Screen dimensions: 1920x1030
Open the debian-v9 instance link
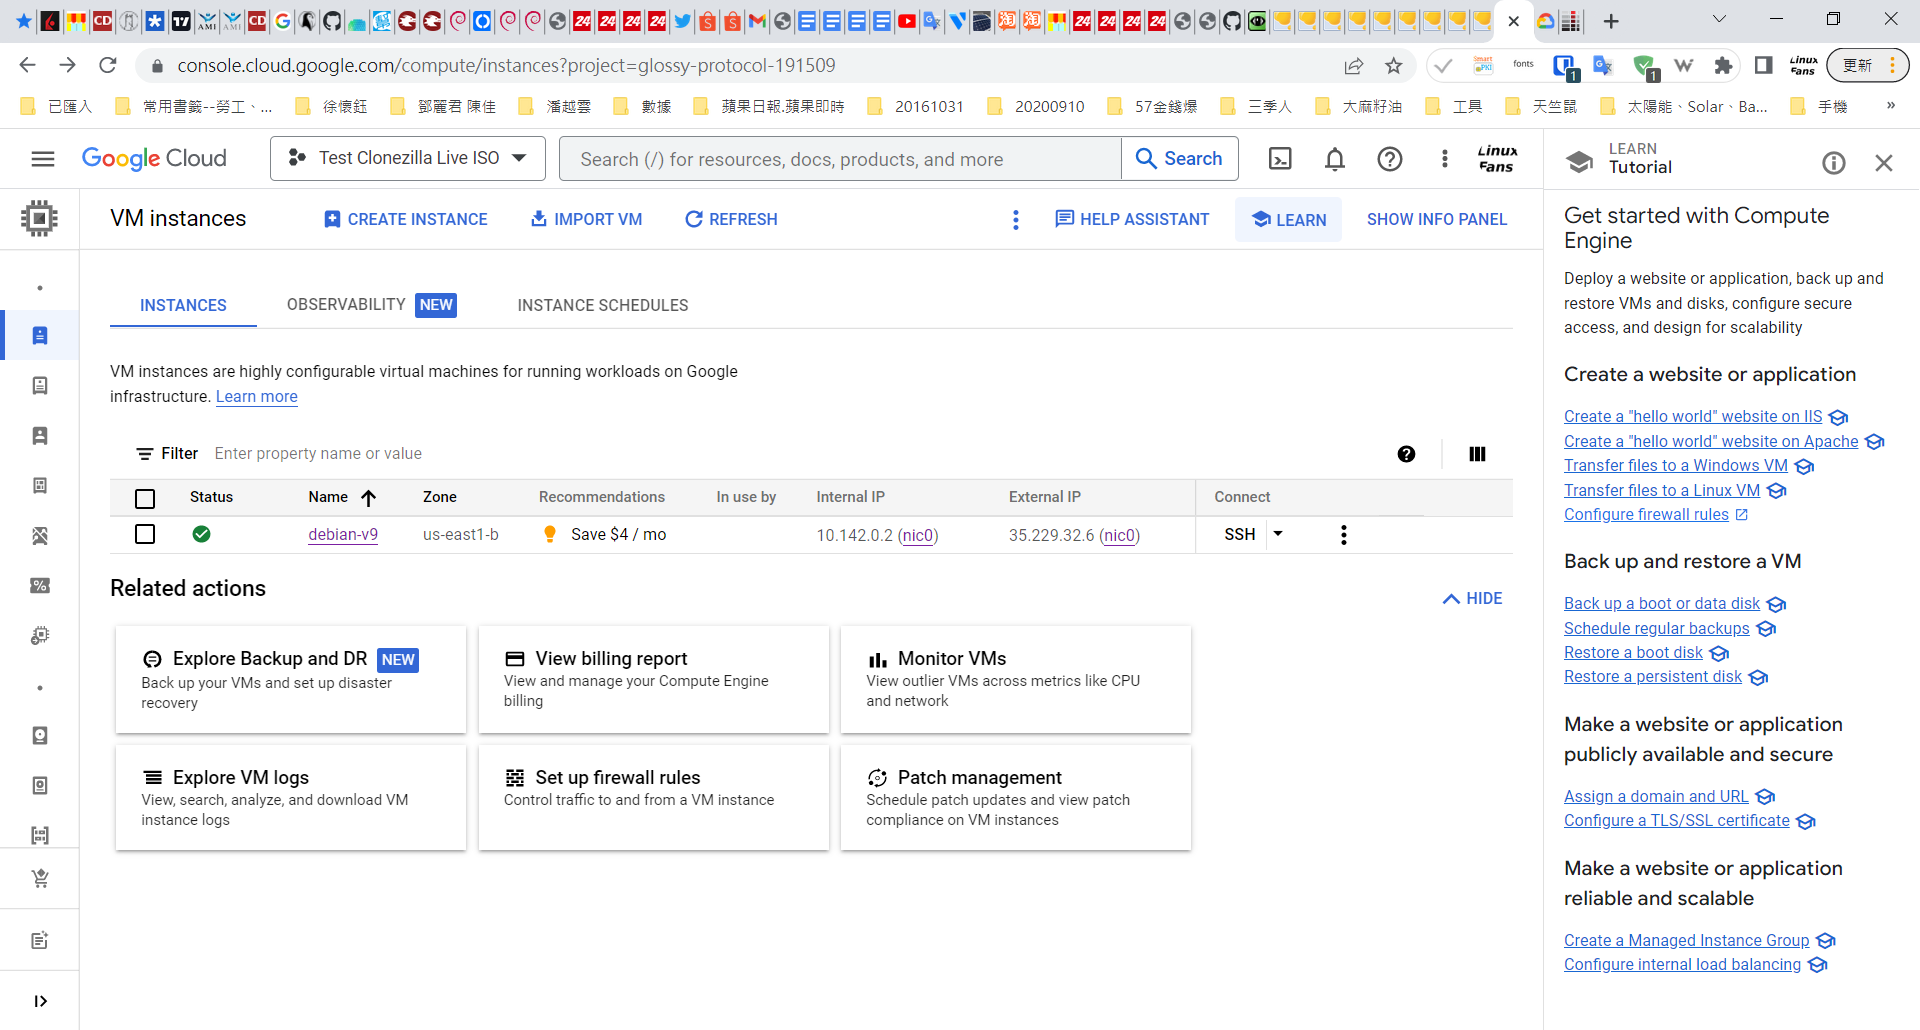point(343,535)
